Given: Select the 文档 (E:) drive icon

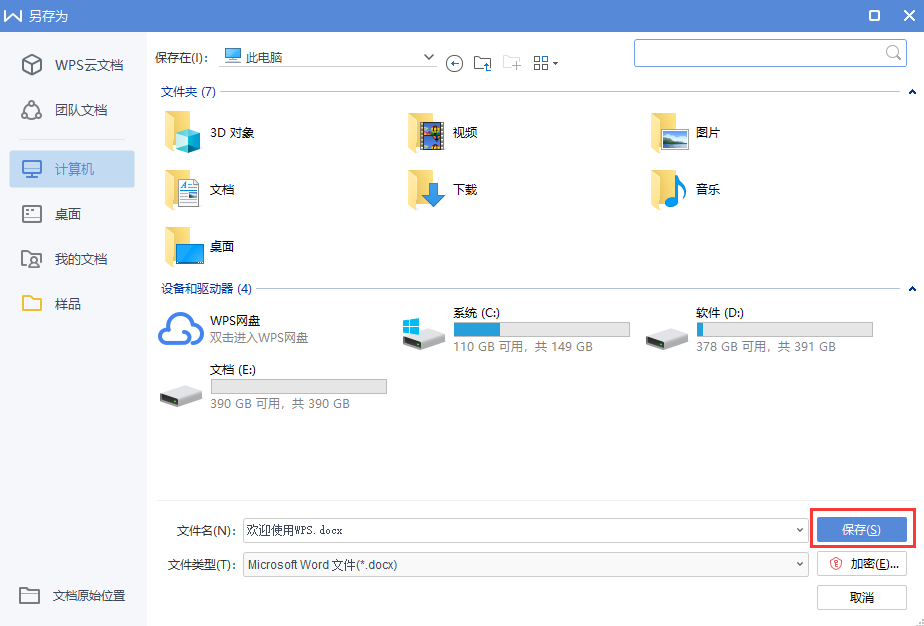Looking at the screenshot, I should (181, 396).
